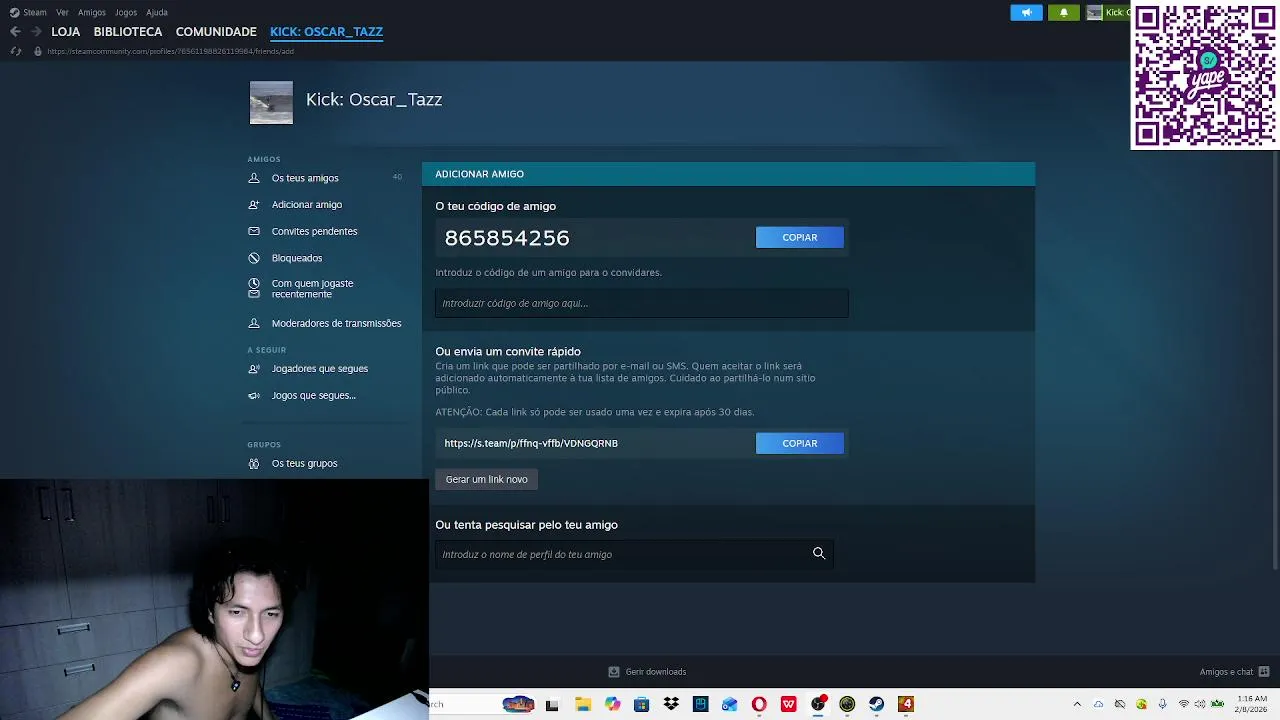Select the friend code number 865854256
The height and width of the screenshot is (720, 1280).
507,237
